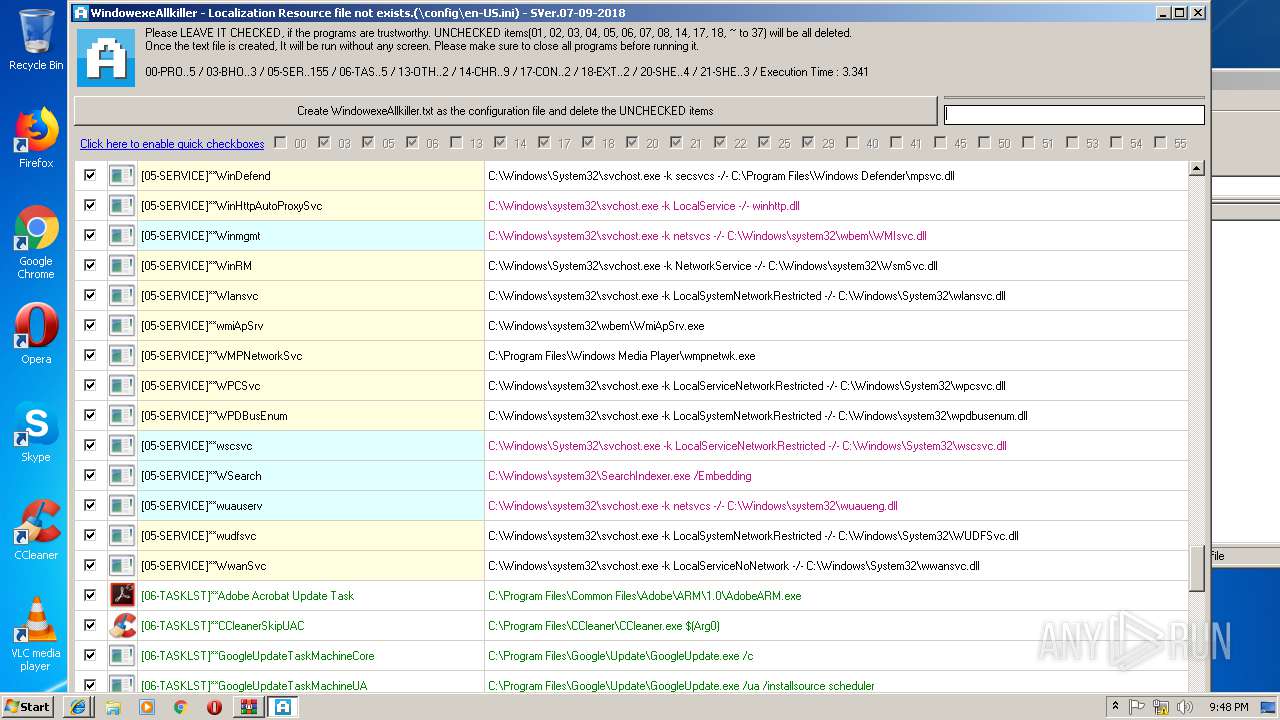This screenshot has height=720, width=1280.
Task: Click the wudfsvc service row icon
Action: pos(122,535)
